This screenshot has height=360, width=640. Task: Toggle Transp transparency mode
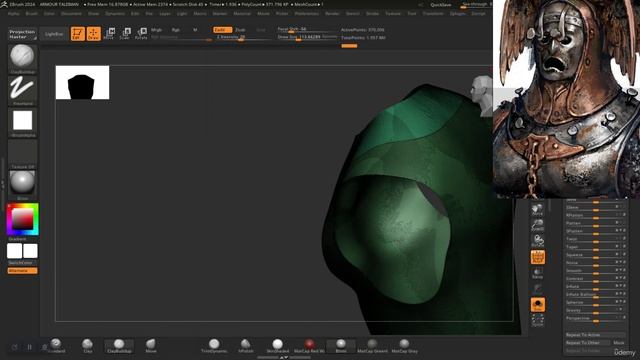pyautogui.click(x=538, y=273)
